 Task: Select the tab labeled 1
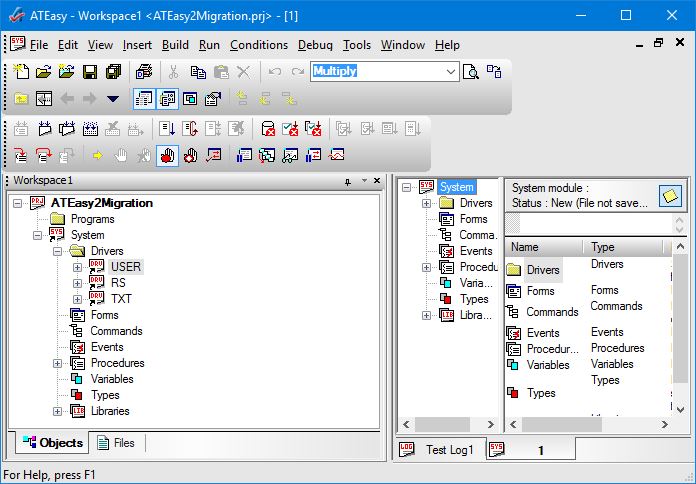(531, 450)
